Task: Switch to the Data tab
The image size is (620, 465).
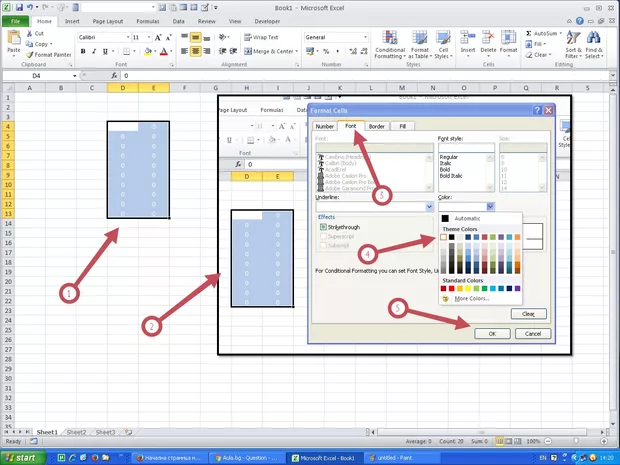Action: (x=178, y=21)
